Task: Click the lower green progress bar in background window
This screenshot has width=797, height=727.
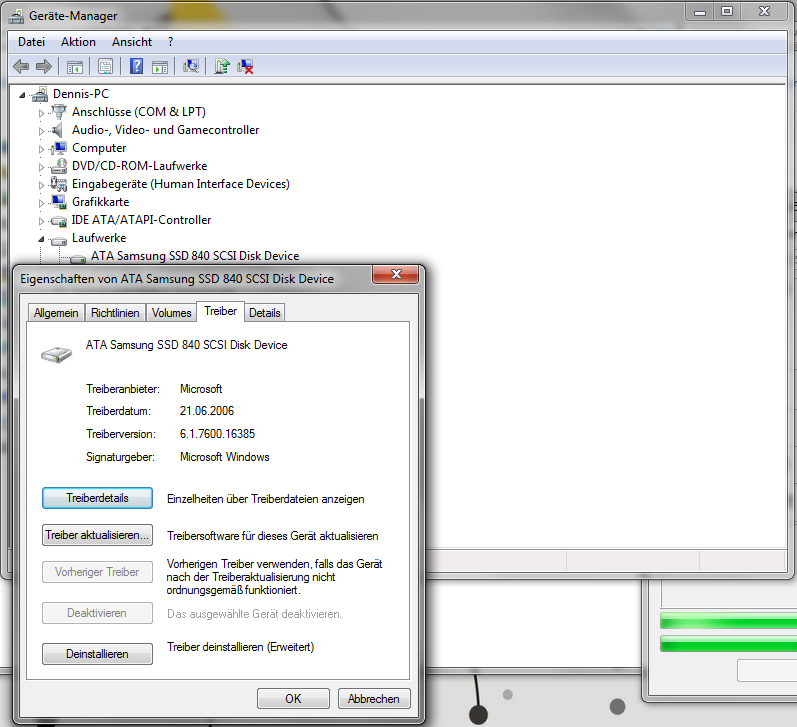Action: [728, 644]
